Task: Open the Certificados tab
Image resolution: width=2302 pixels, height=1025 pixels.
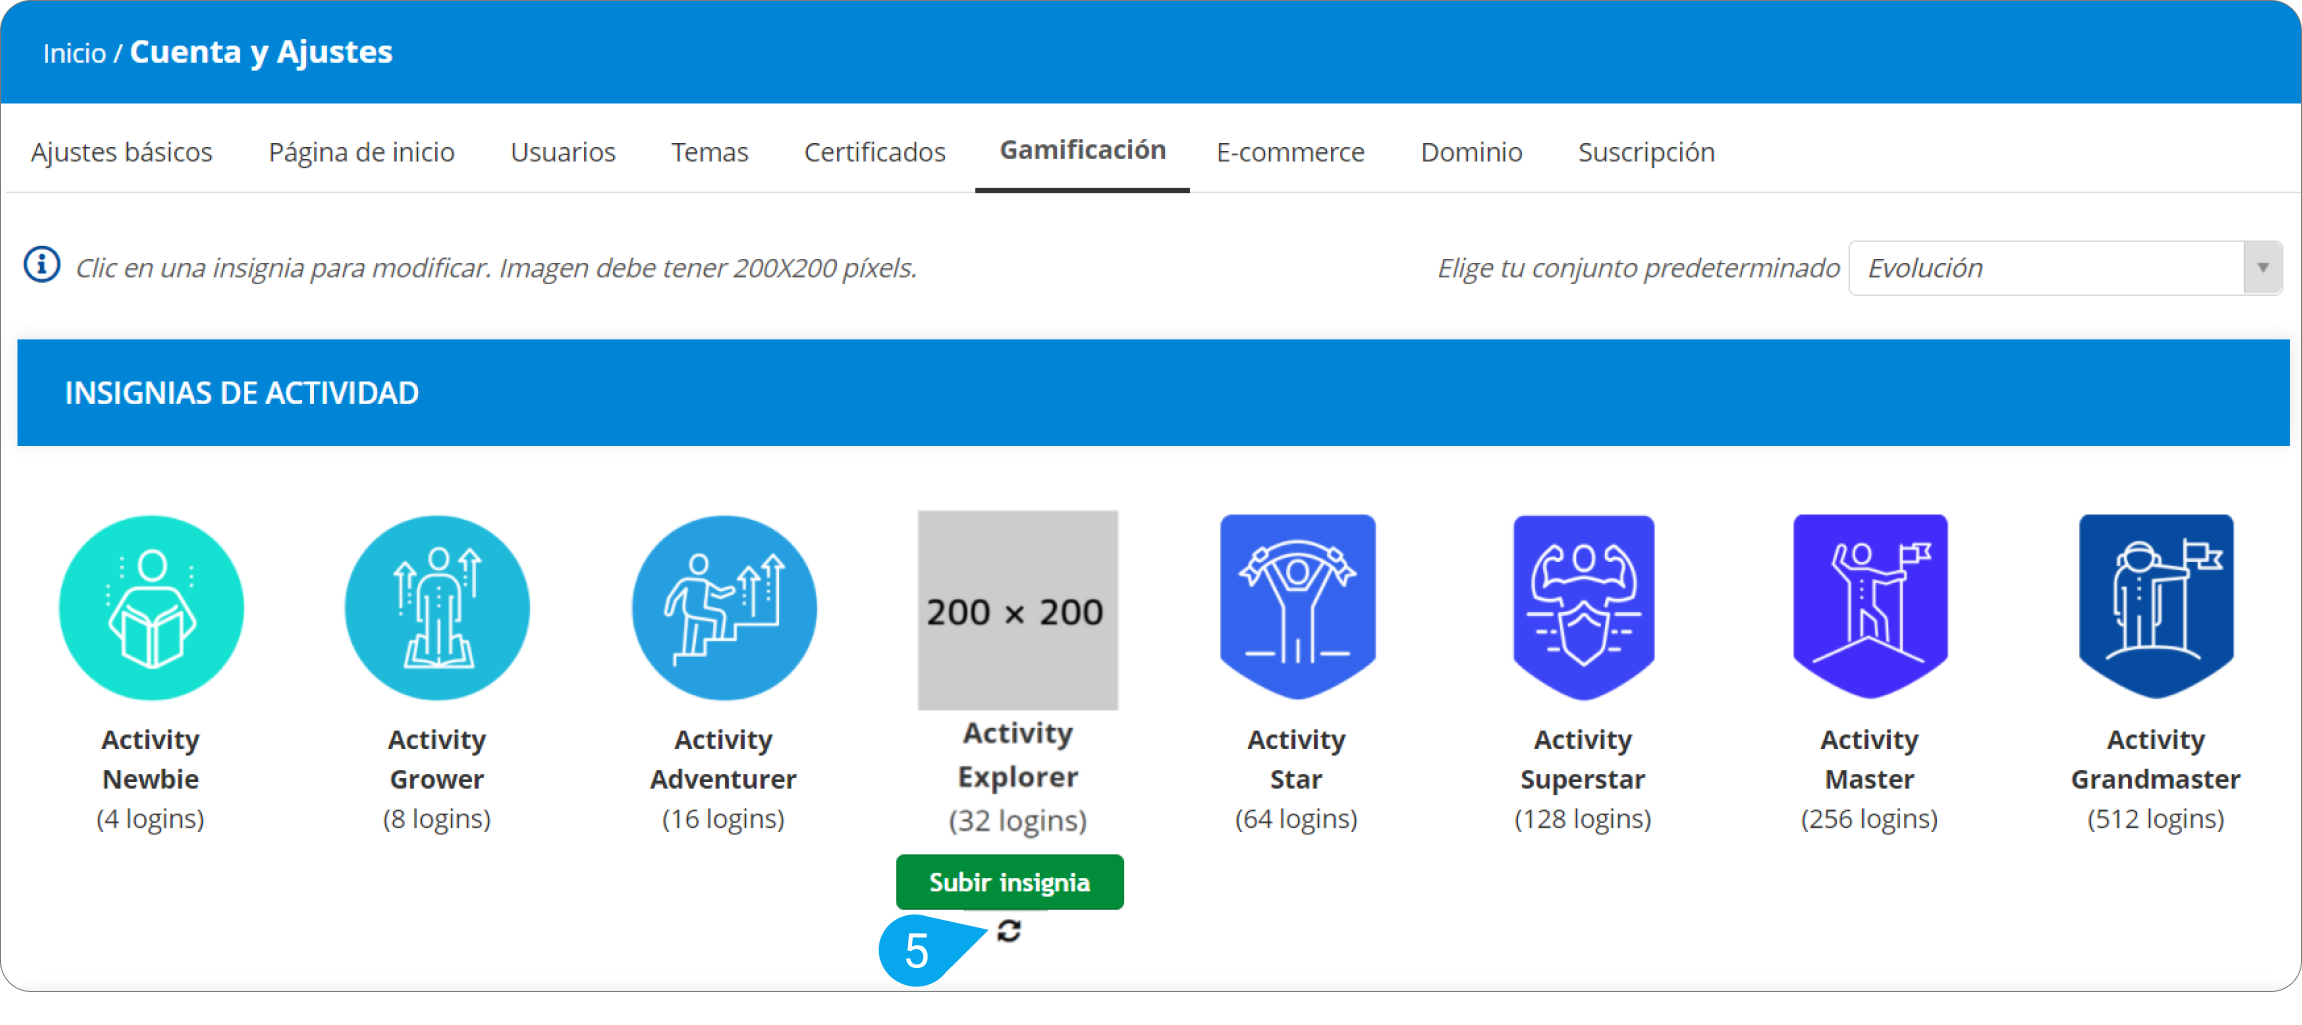Action: click(x=874, y=152)
